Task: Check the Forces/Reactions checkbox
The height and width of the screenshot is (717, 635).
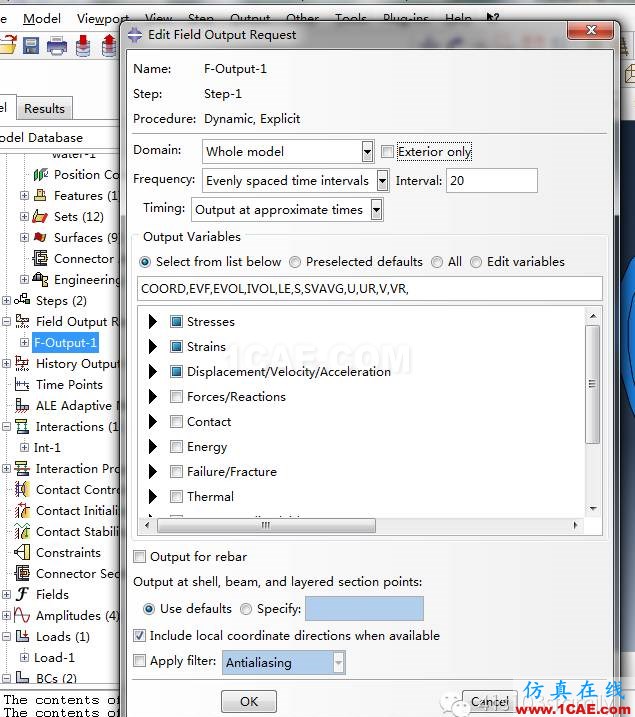Action: click(x=176, y=396)
